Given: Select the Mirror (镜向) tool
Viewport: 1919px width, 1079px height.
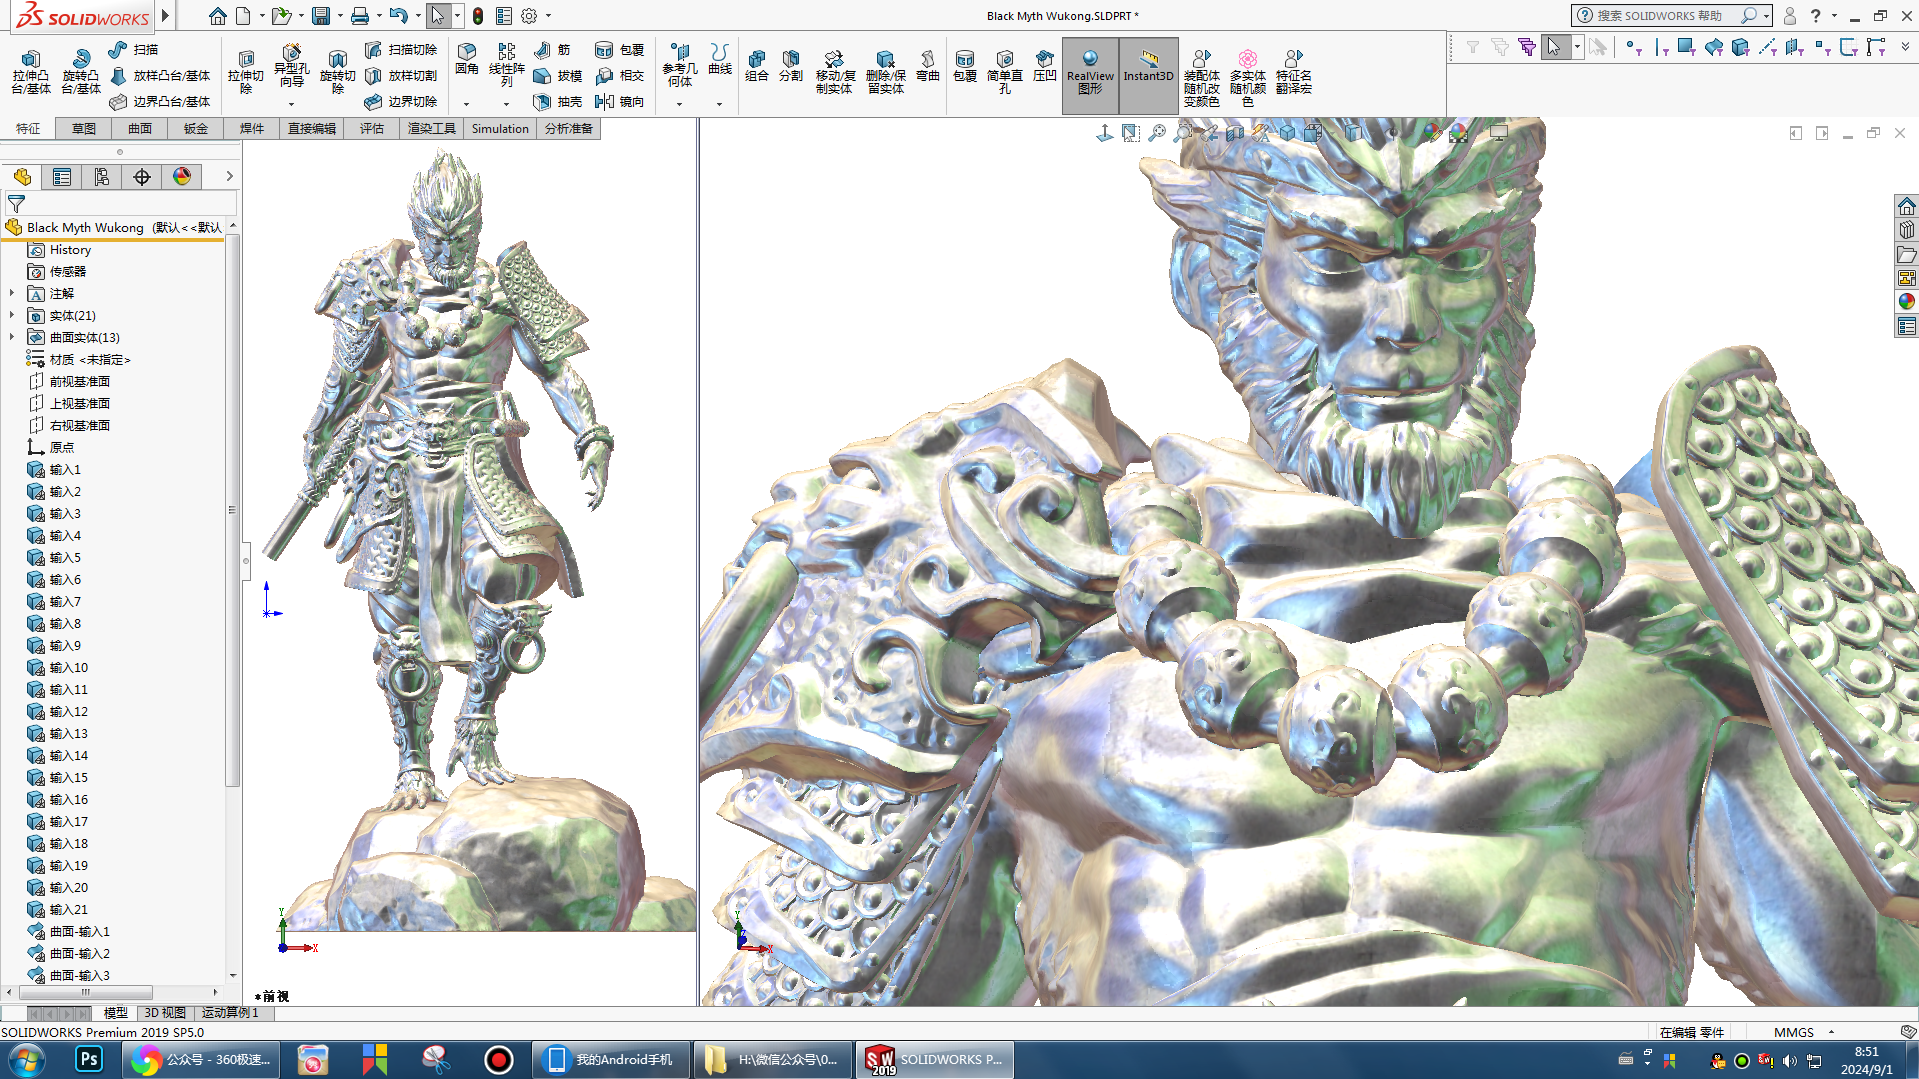Looking at the screenshot, I should tap(619, 101).
